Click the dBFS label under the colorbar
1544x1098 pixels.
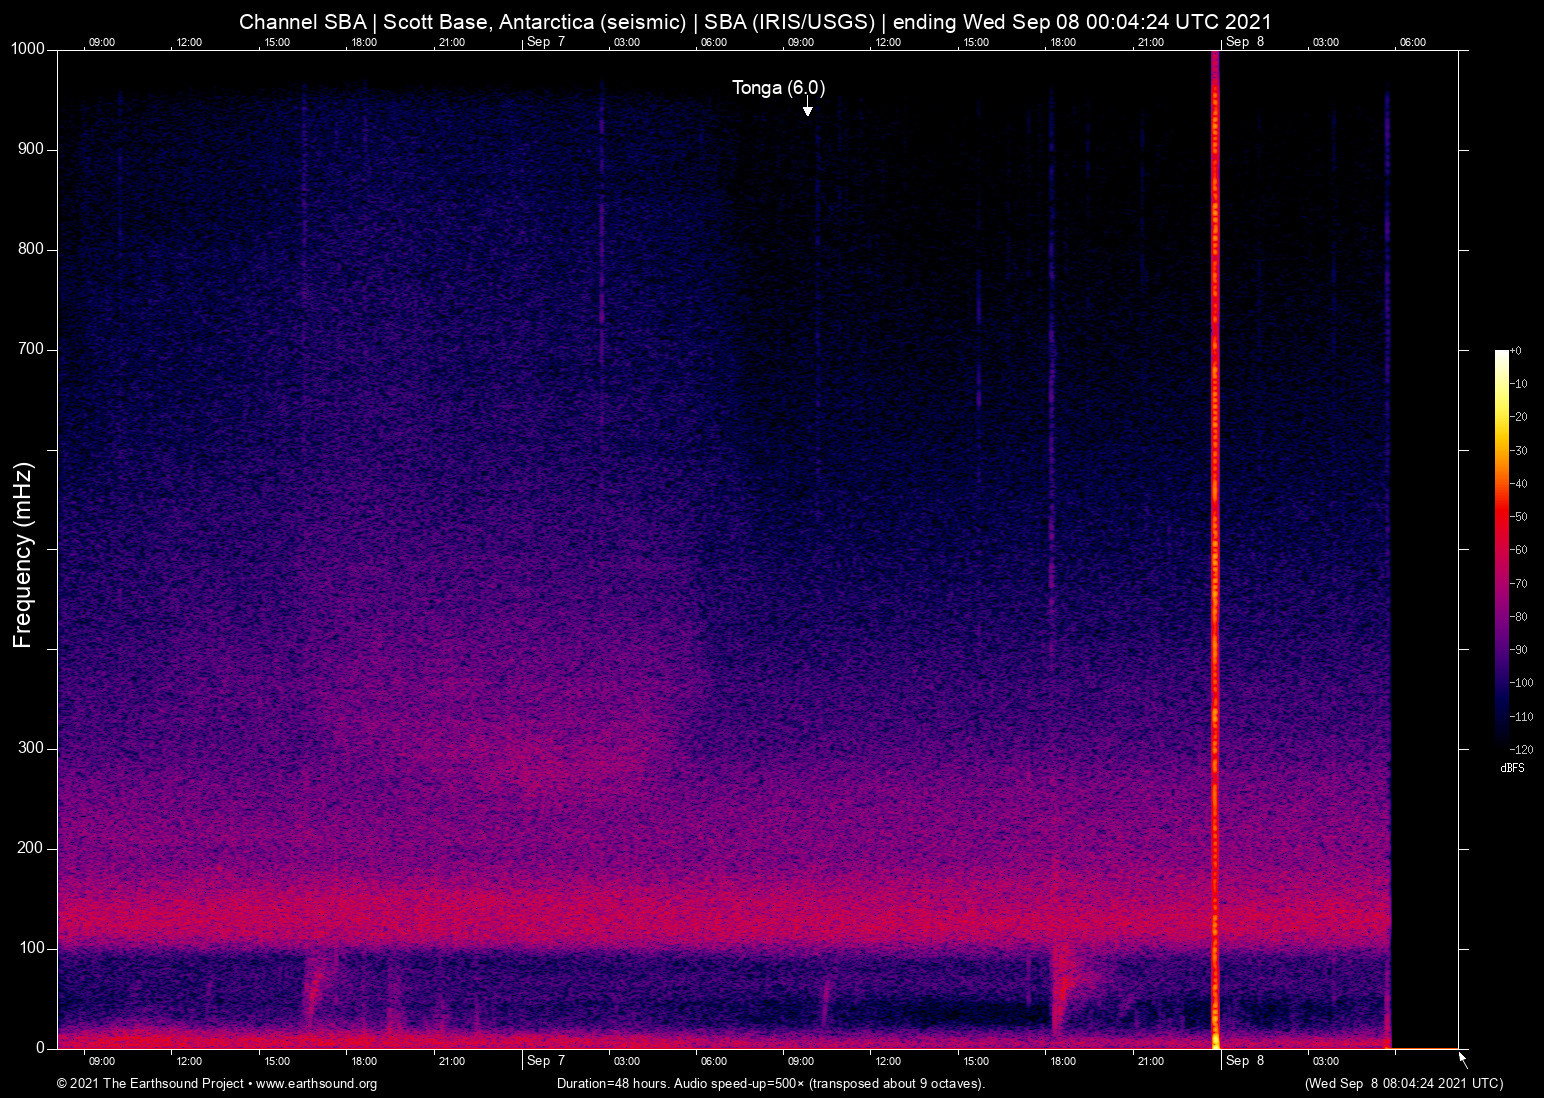tap(1512, 768)
